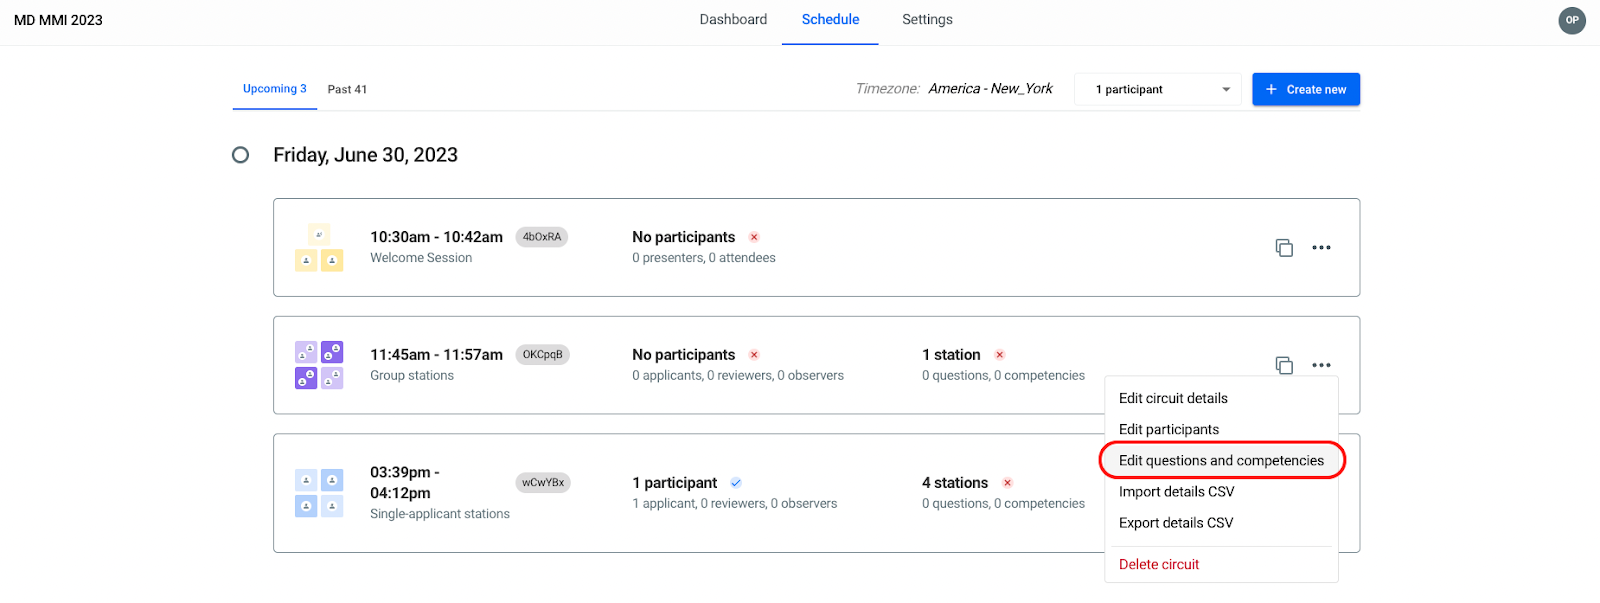Click the OP user avatar icon
This screenshot has width=1600, height=603.
coord(1572,20)
